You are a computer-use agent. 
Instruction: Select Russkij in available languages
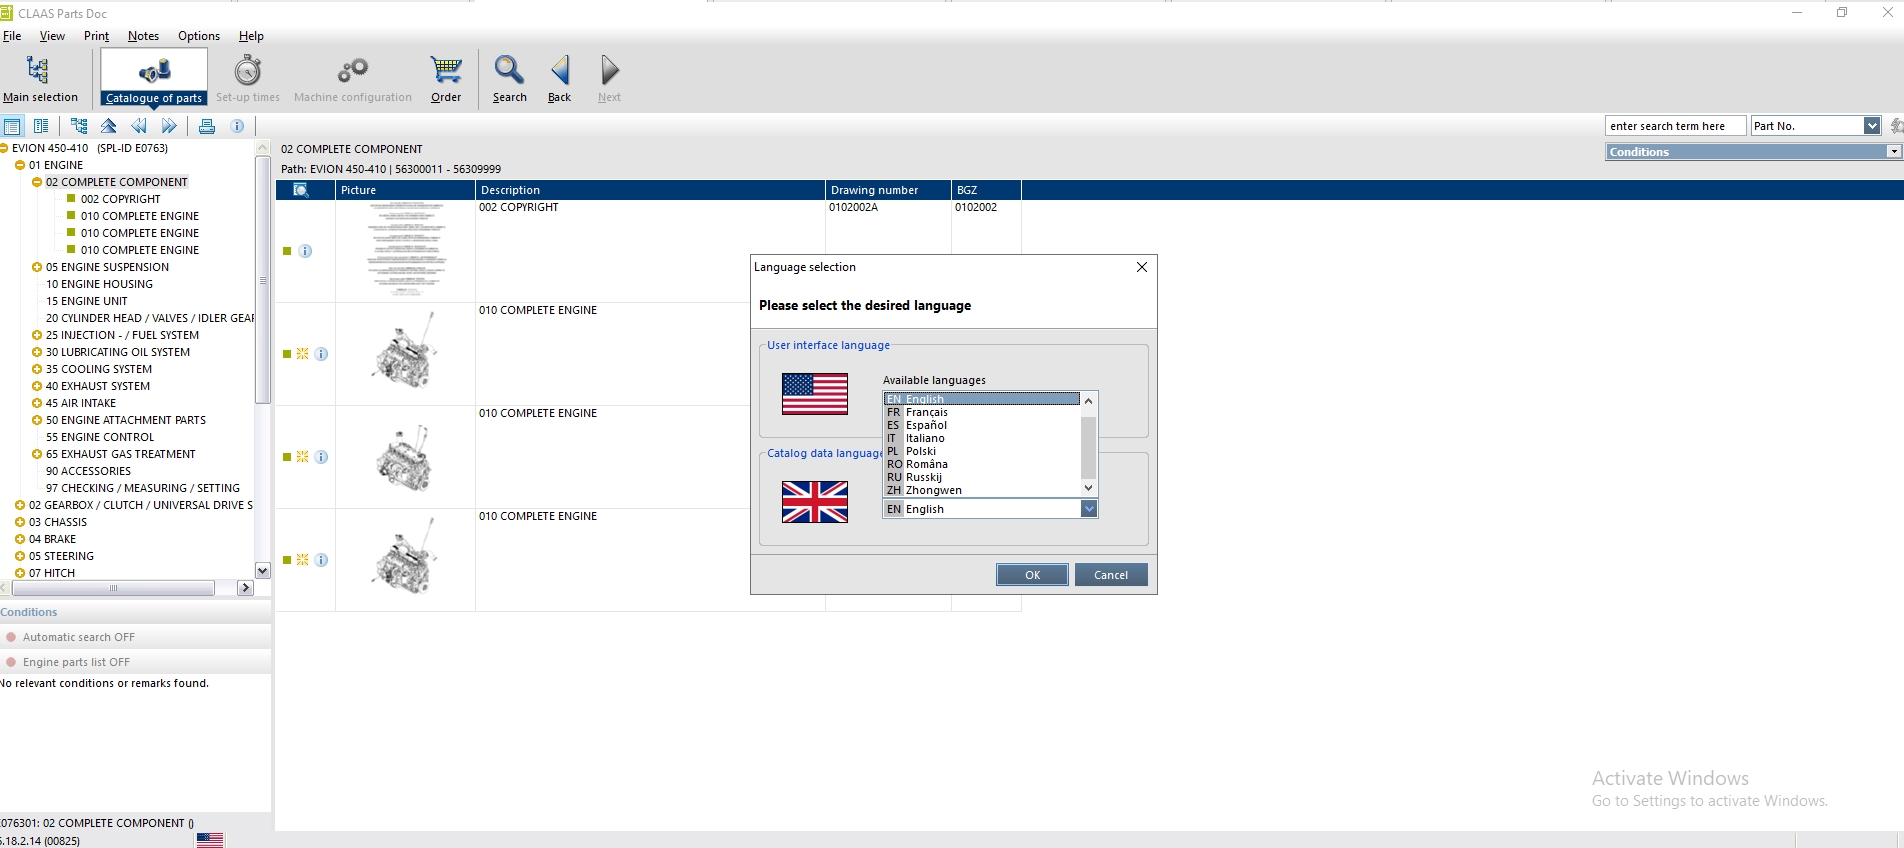pyautogui.click(x=982, y=477)
